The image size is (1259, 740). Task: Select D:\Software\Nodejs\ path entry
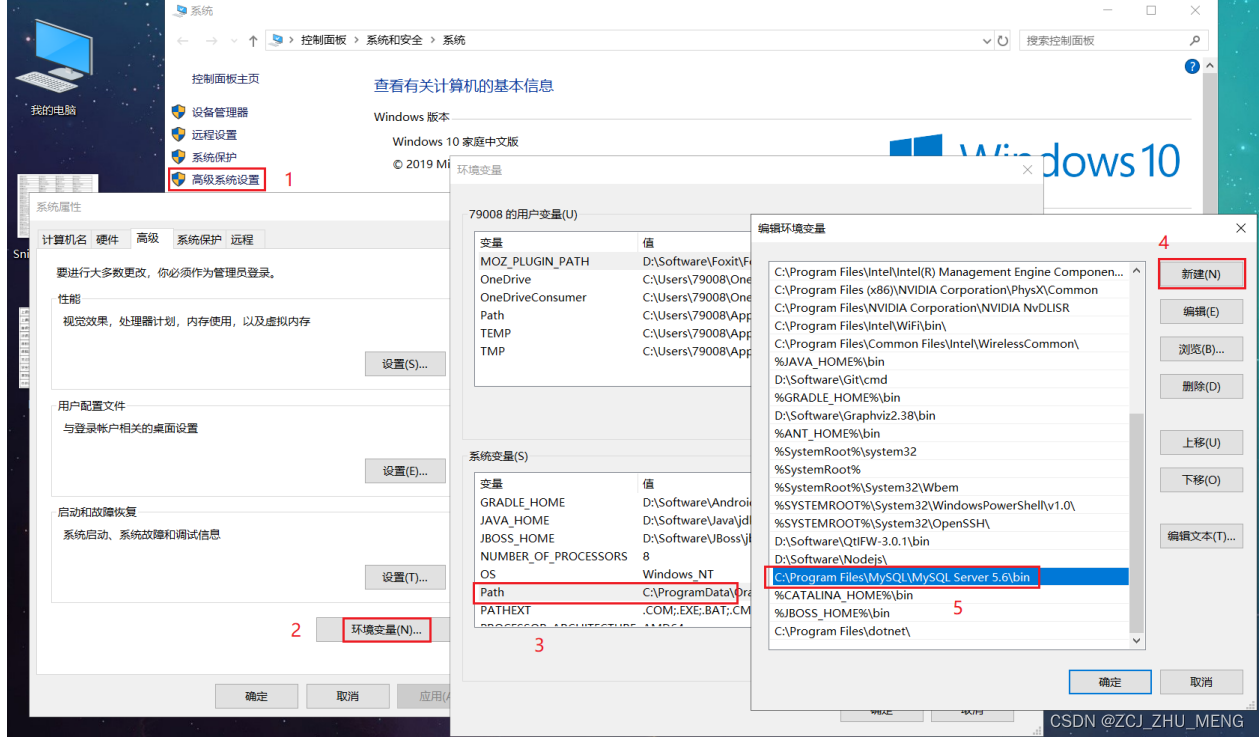pyautogui.click(x=949, y=559)
